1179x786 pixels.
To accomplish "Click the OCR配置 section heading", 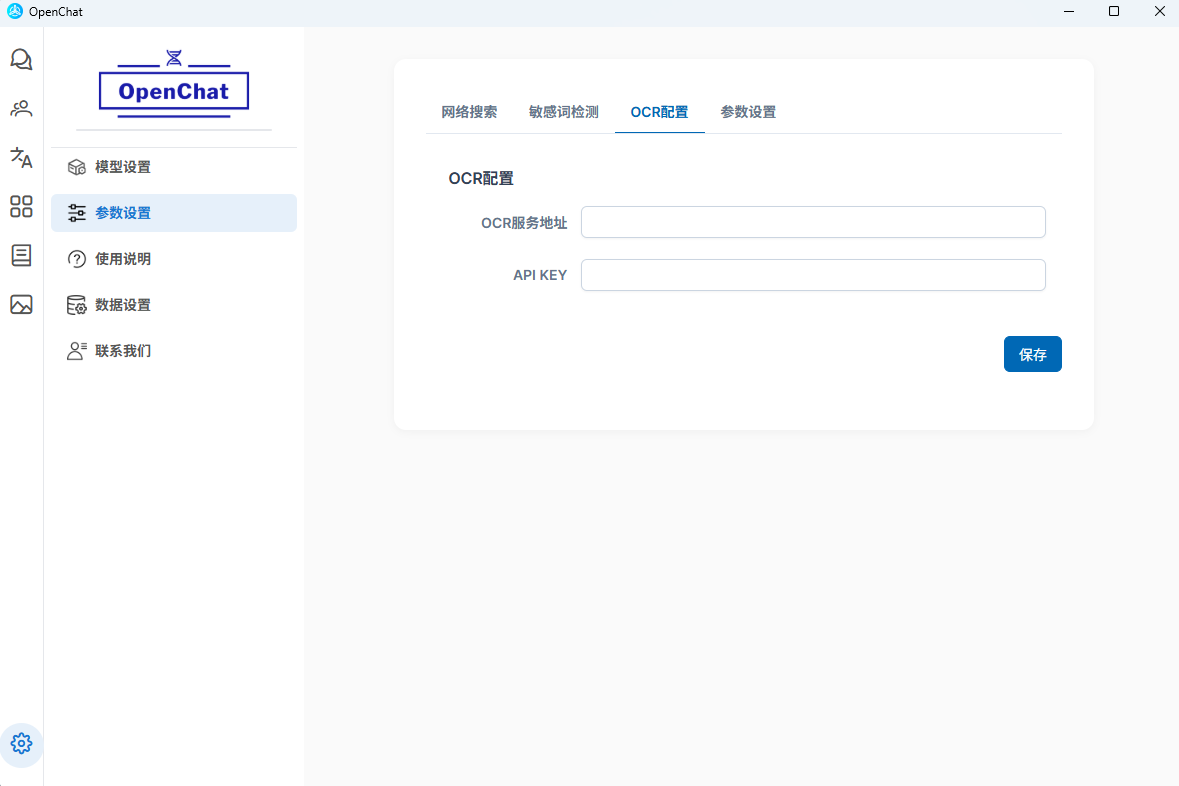I will [481, 178].
